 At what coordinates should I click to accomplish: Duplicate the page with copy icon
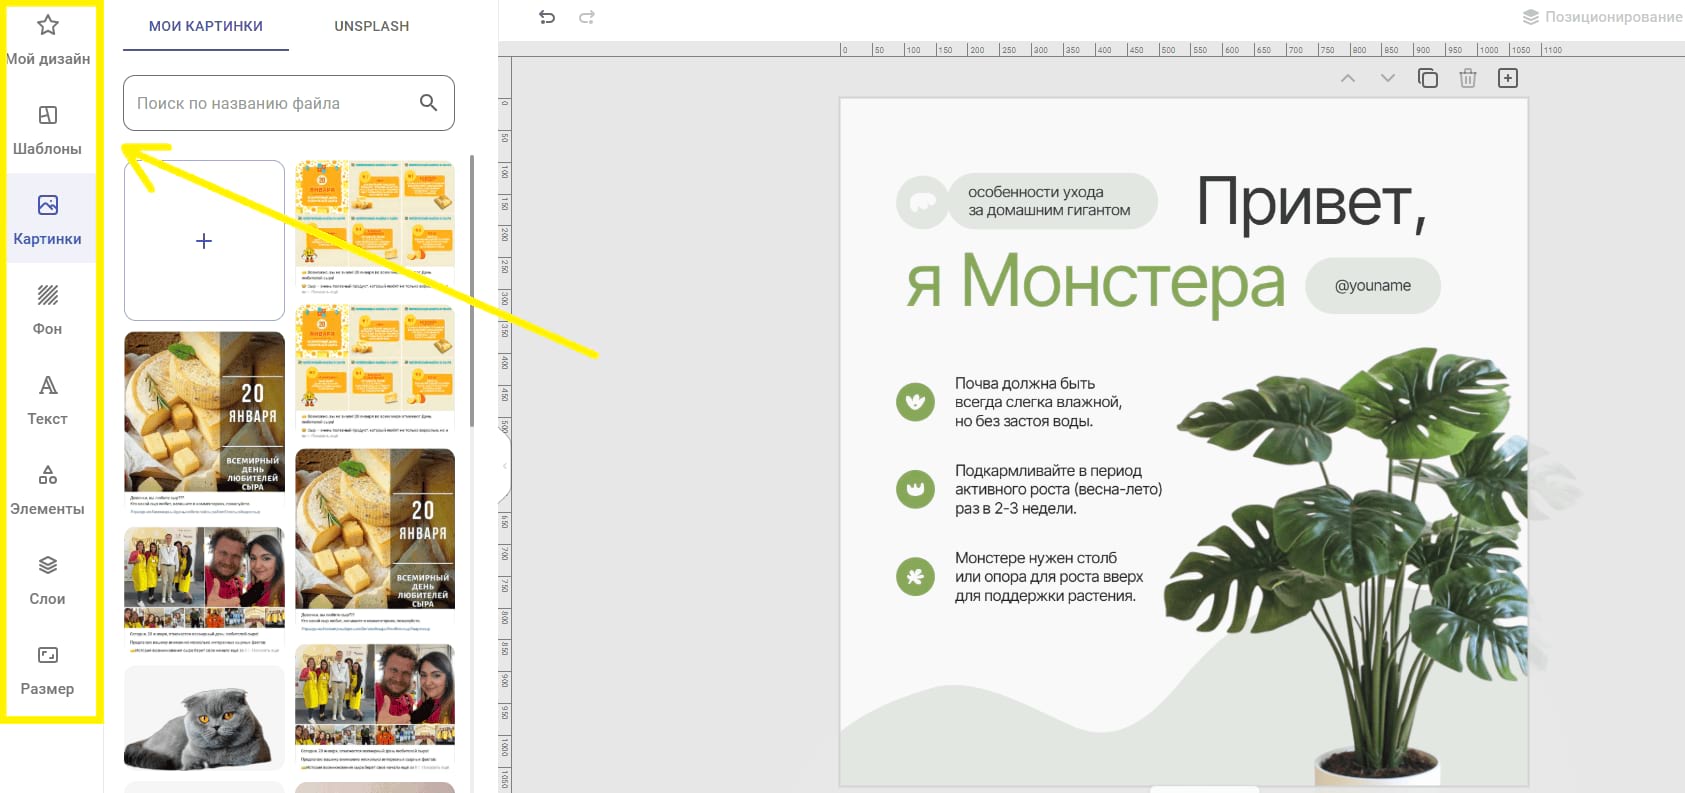tap(1428, 78)
